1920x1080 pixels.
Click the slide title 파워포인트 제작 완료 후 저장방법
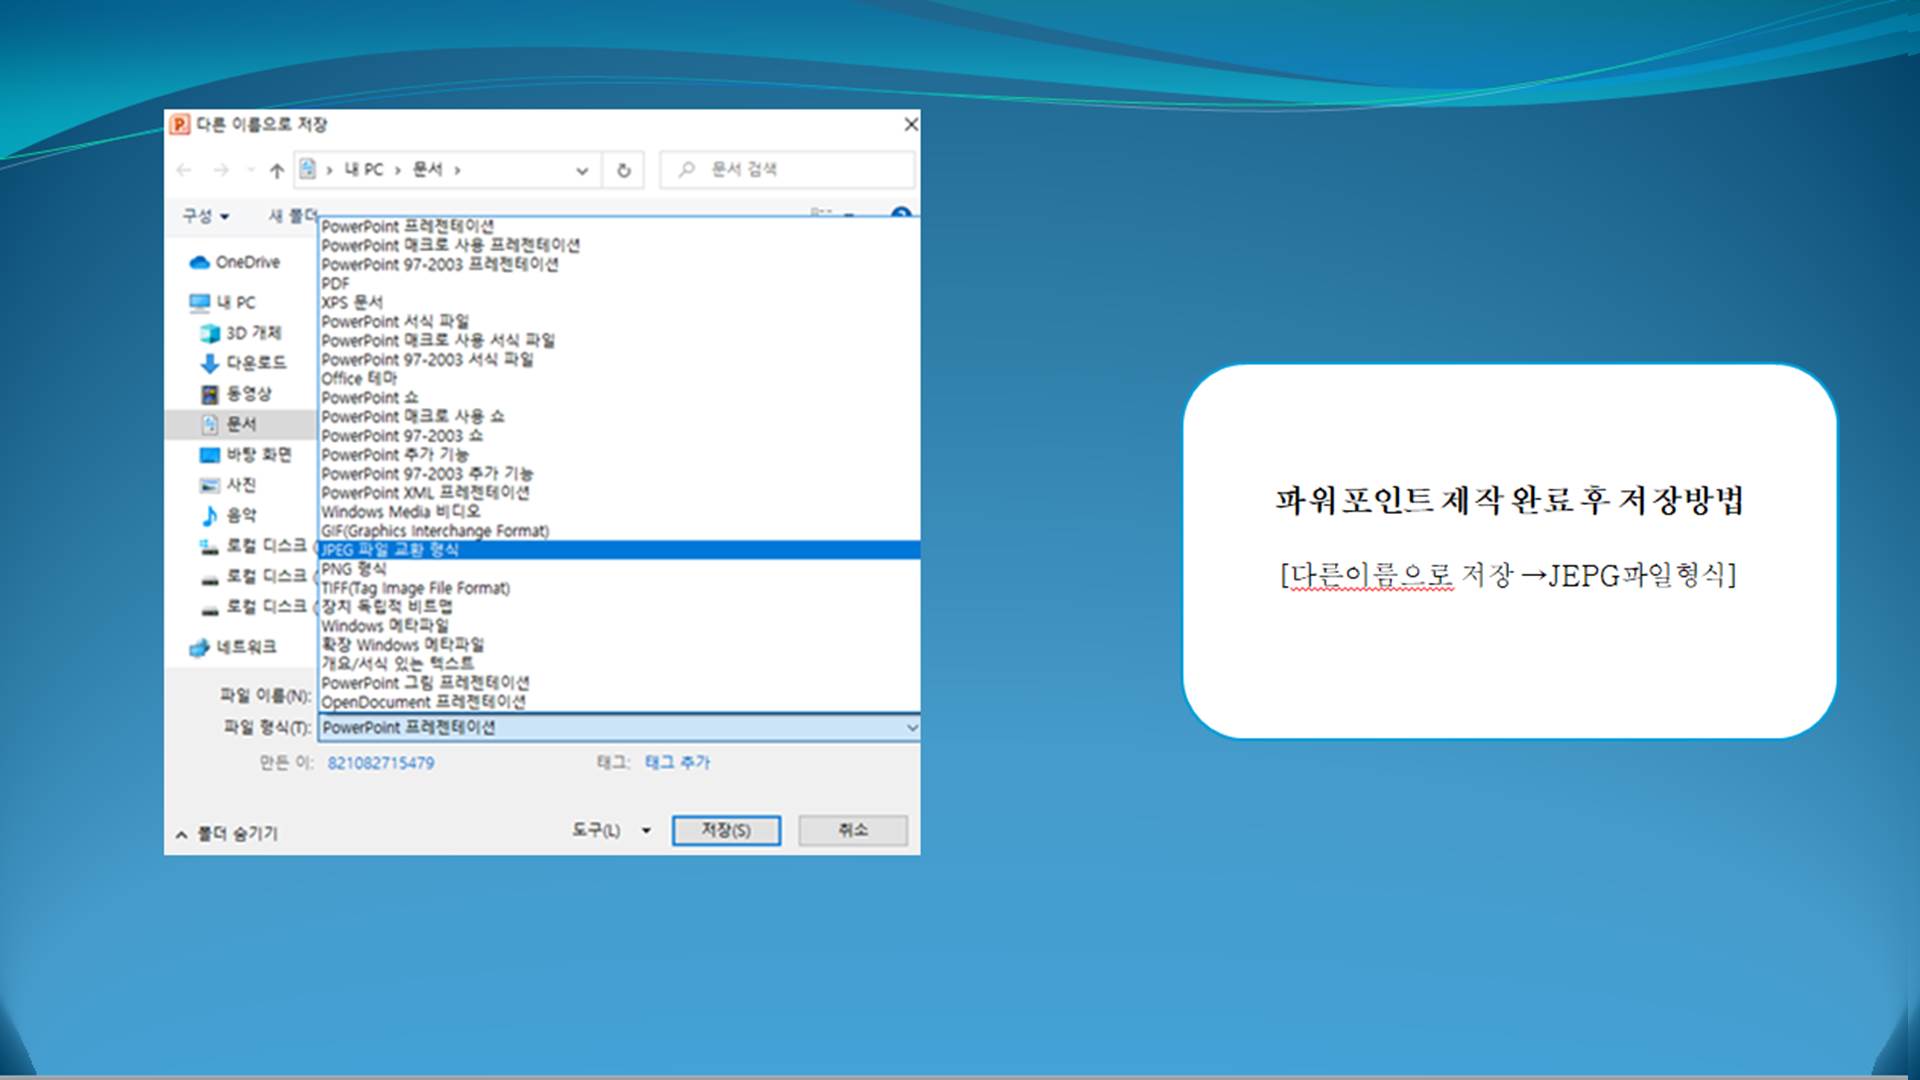(1509, 500)
